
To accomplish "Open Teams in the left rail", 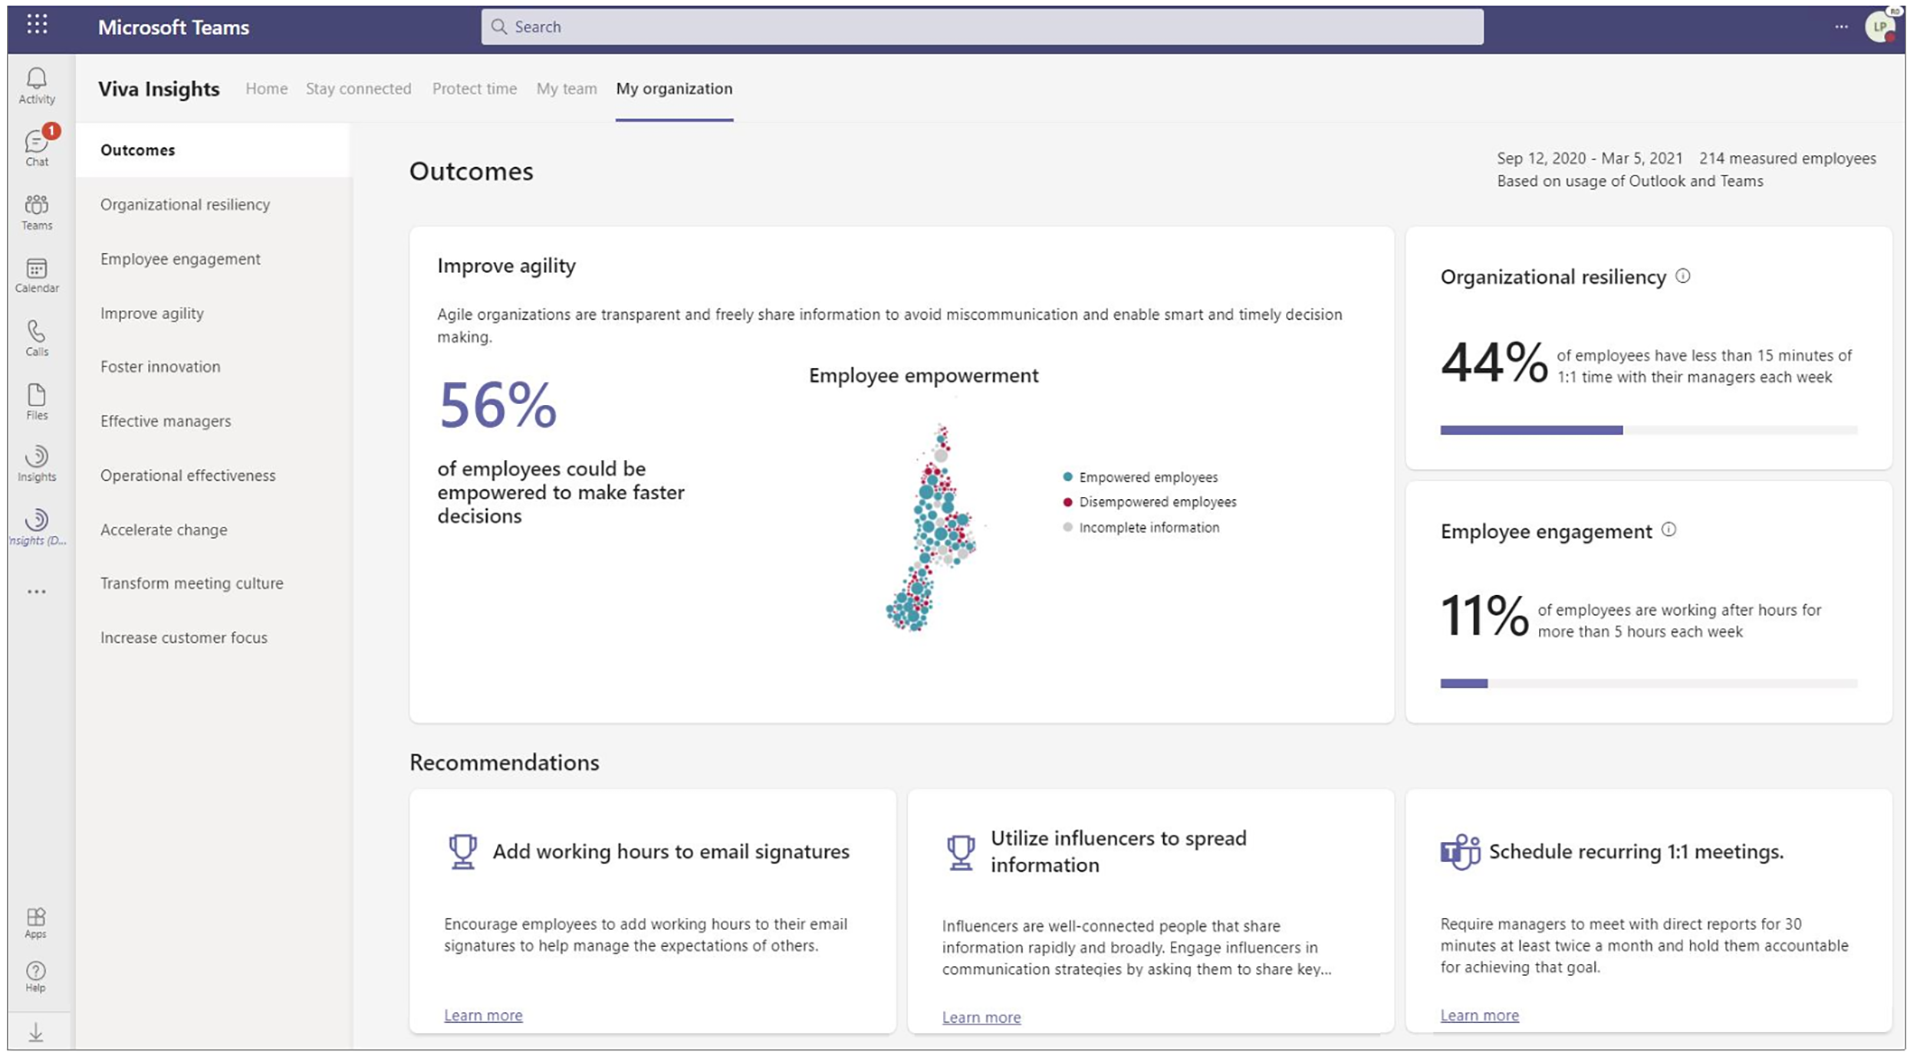I will 37,212.
